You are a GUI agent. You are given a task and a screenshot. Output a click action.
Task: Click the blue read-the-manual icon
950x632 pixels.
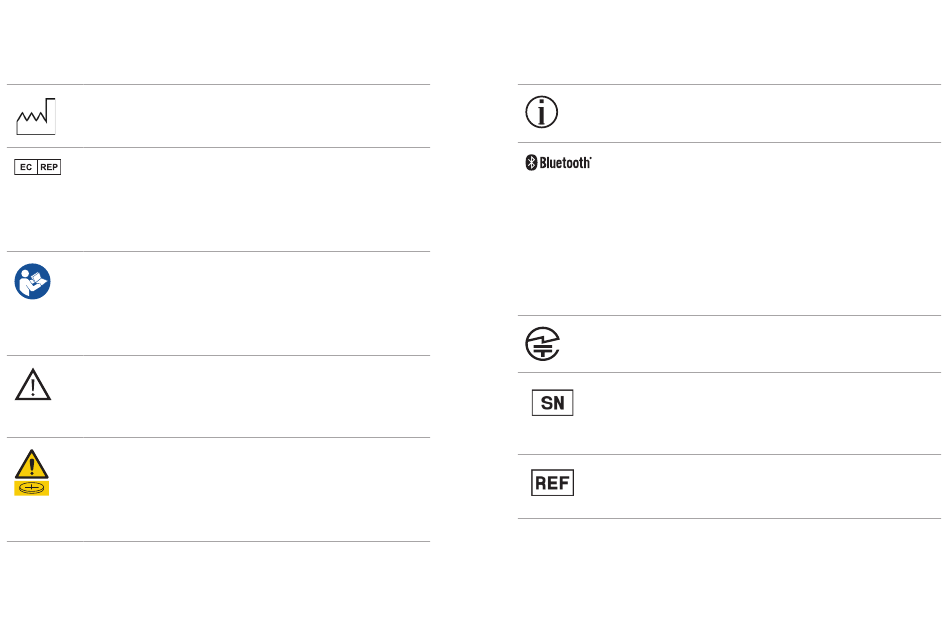coord(33,281)
